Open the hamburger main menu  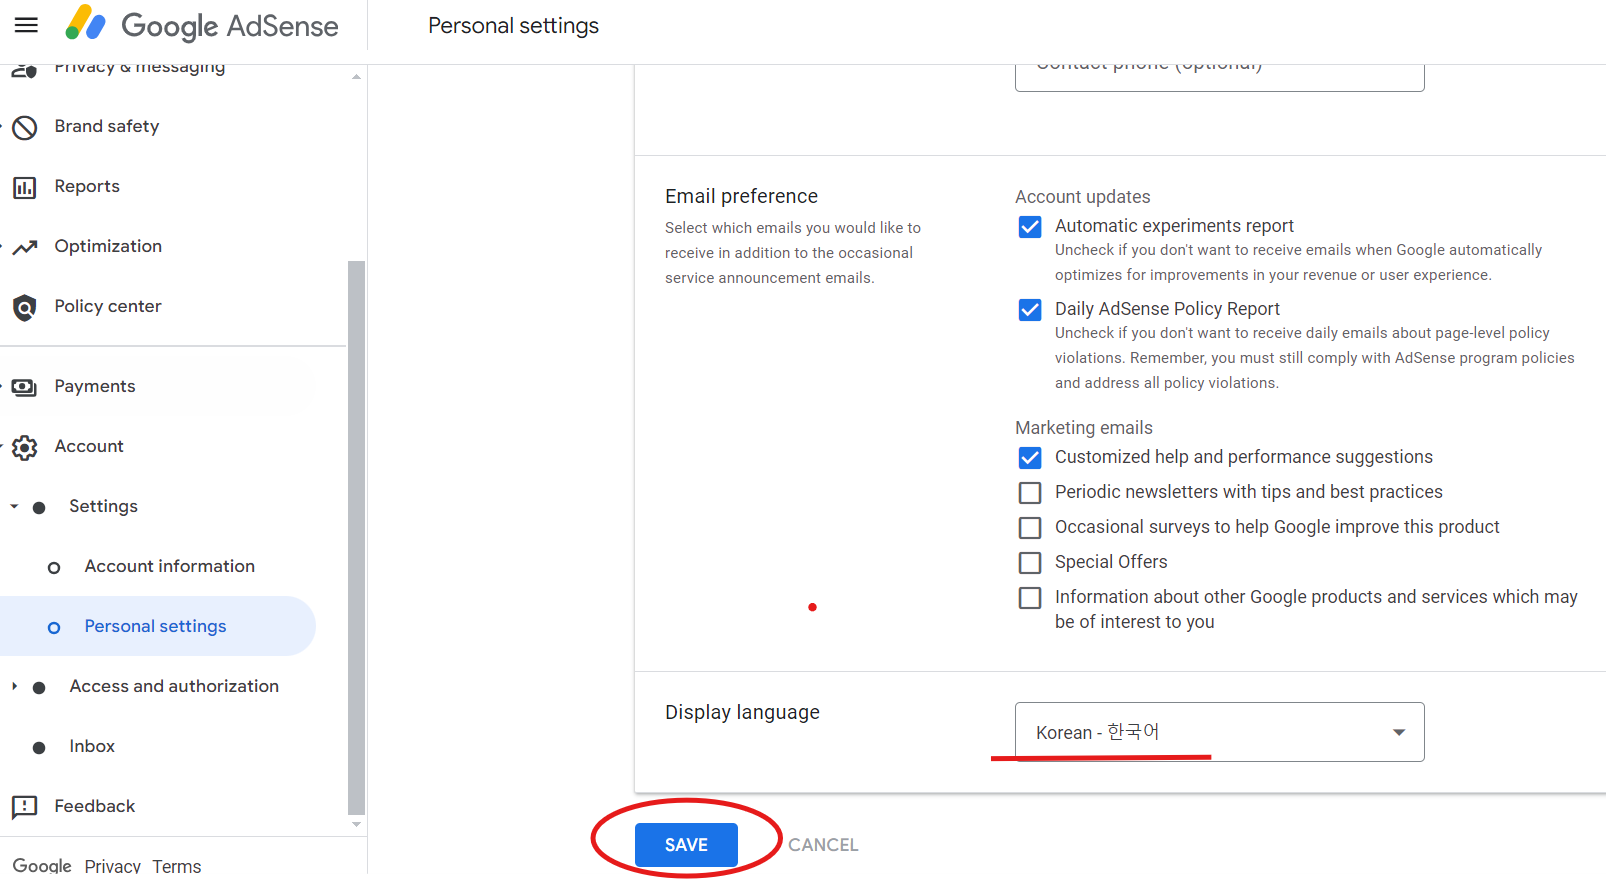pyautogui.click(x=26, y=25)
